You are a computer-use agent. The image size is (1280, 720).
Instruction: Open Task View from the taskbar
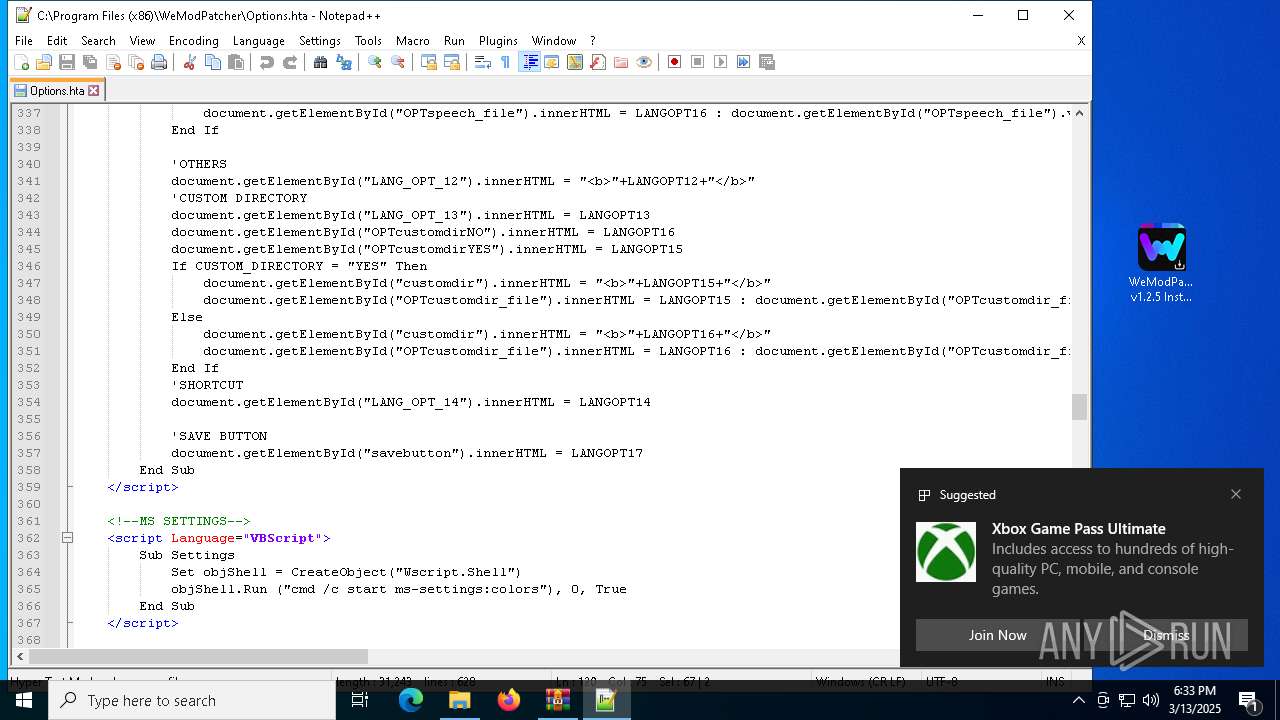point(360,700)
